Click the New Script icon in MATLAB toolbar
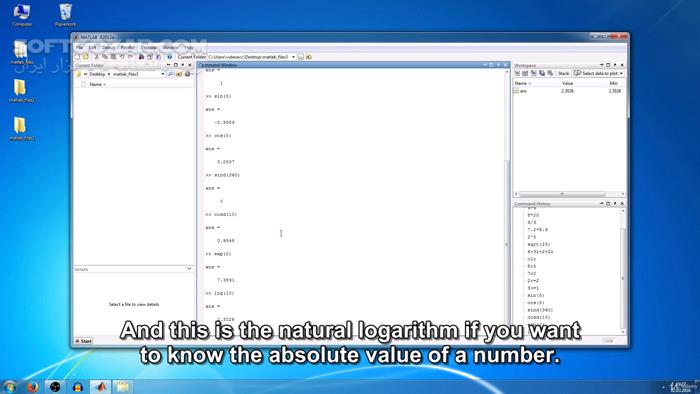This screenshot has width=700, height=394. 77,57
